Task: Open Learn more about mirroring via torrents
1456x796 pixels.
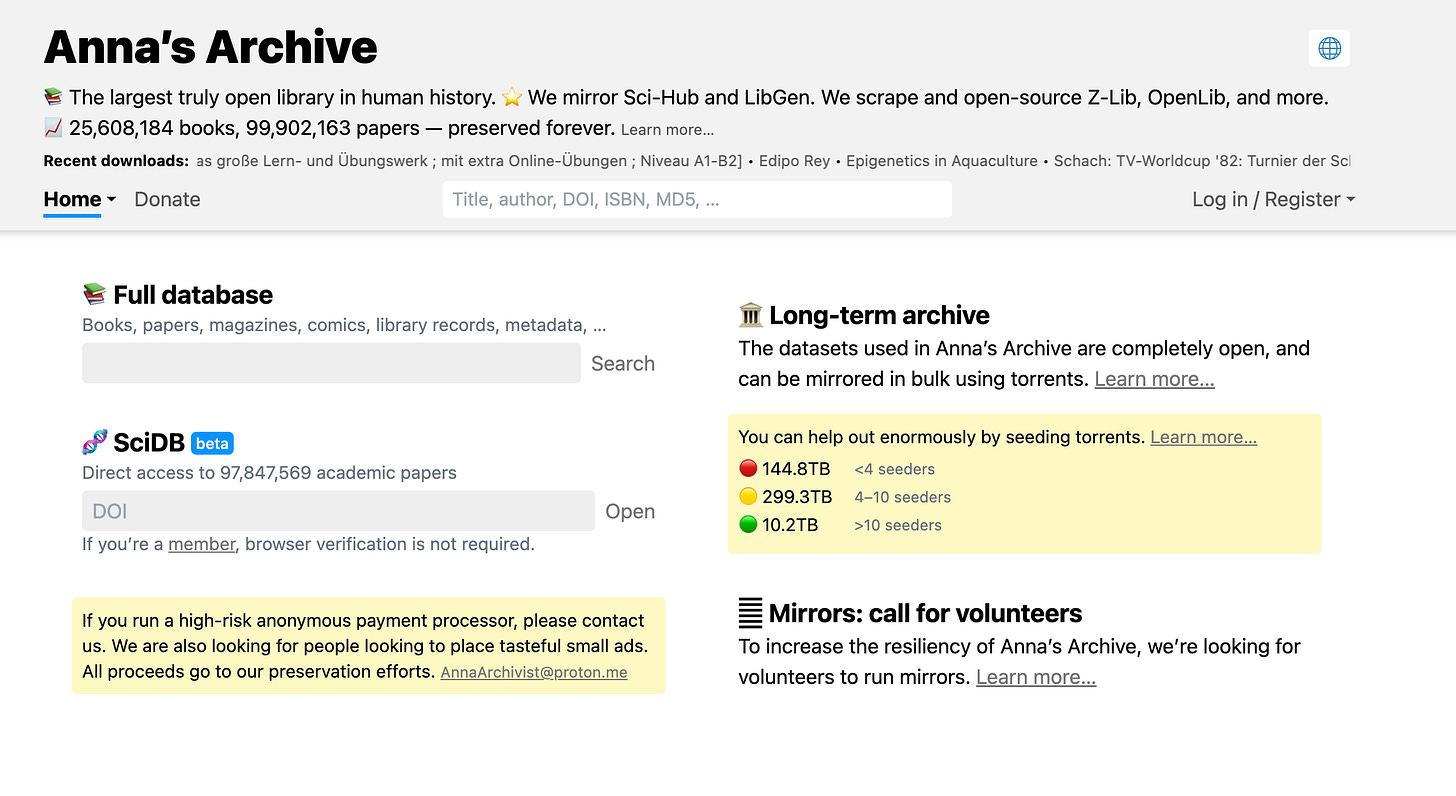Action: click(x=1155, y=379)
